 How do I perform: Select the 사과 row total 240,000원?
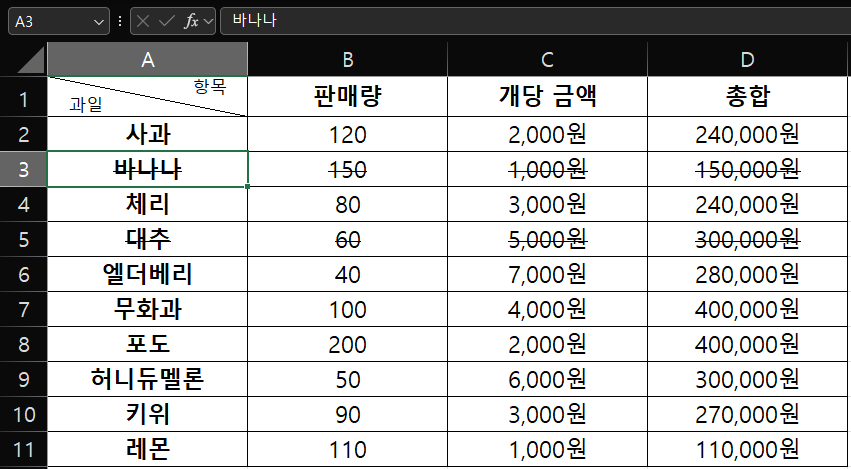(747, 134)
